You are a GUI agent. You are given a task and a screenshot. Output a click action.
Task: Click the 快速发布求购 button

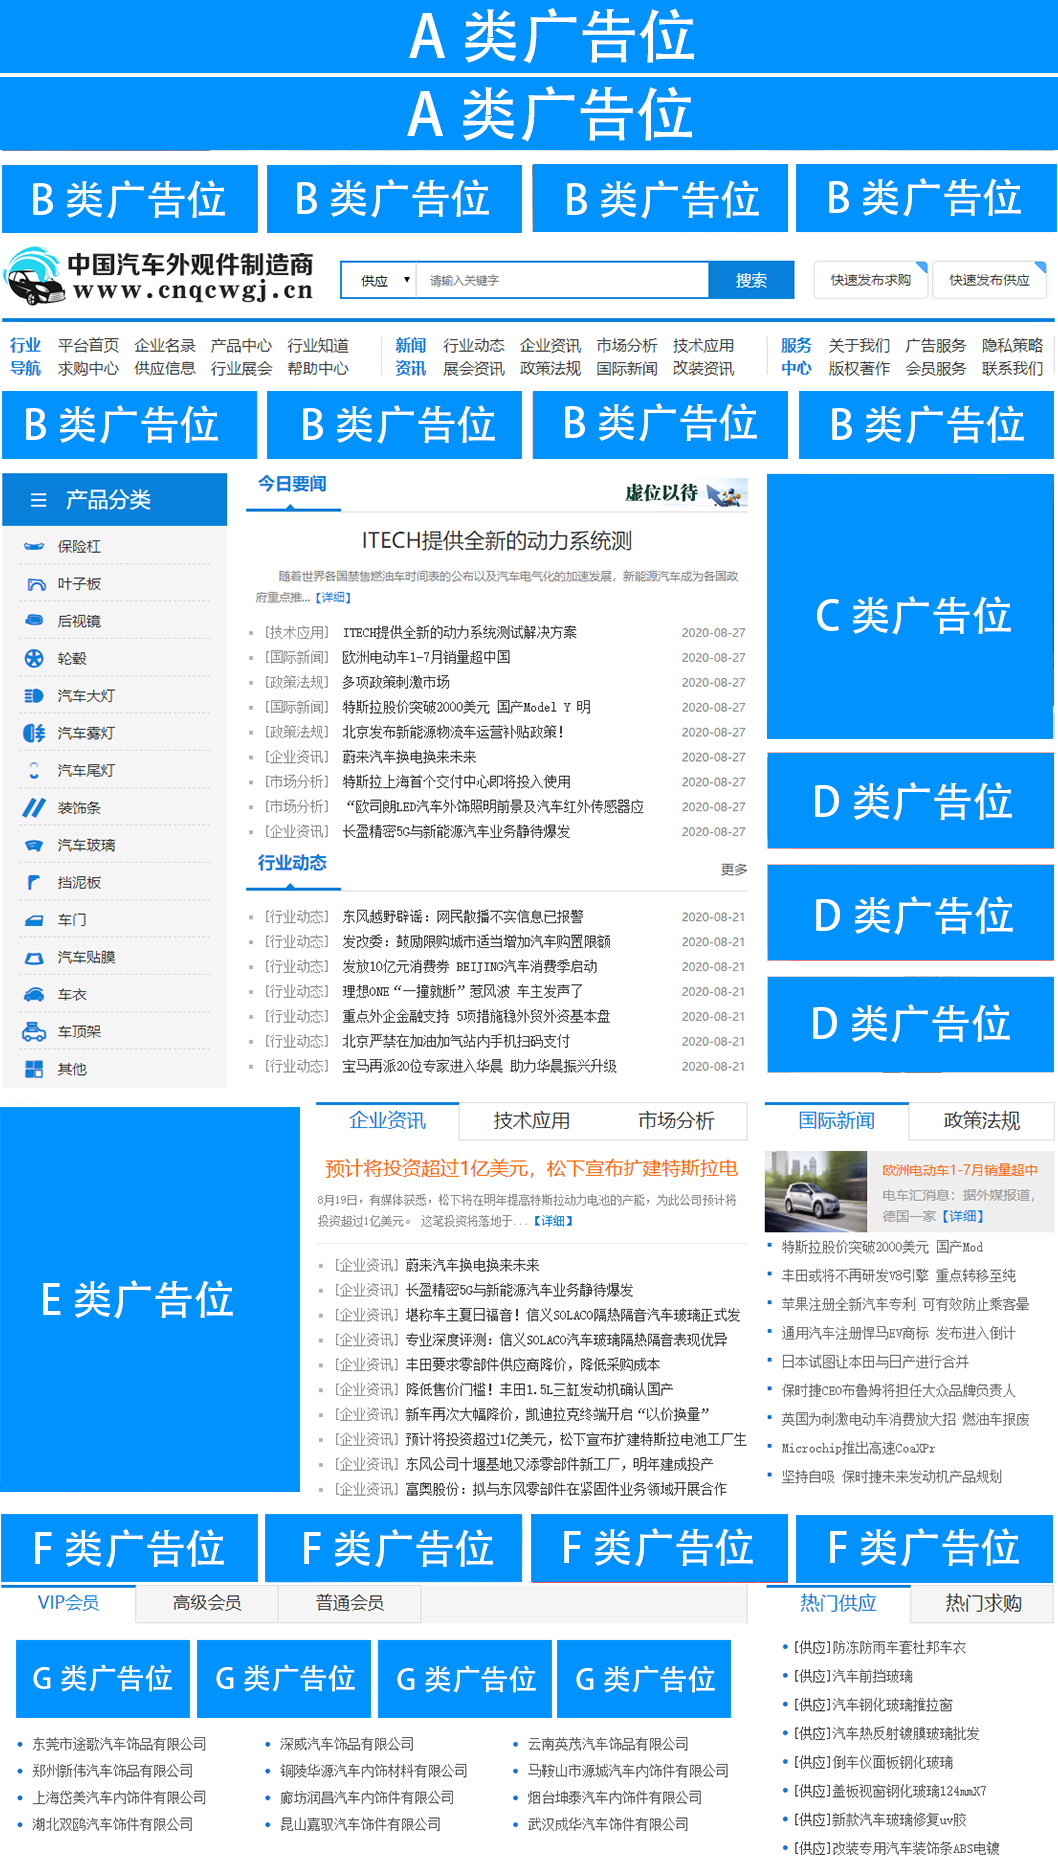point(870,281)
